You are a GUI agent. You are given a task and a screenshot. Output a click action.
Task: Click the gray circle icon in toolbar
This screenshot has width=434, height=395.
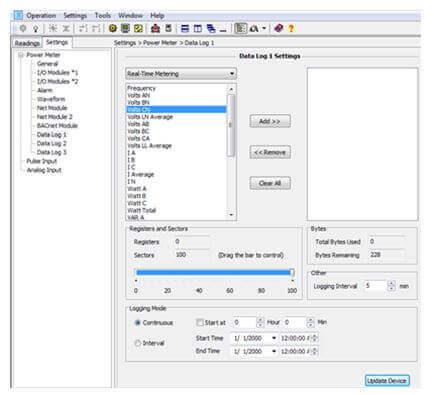tap(23, 29)
